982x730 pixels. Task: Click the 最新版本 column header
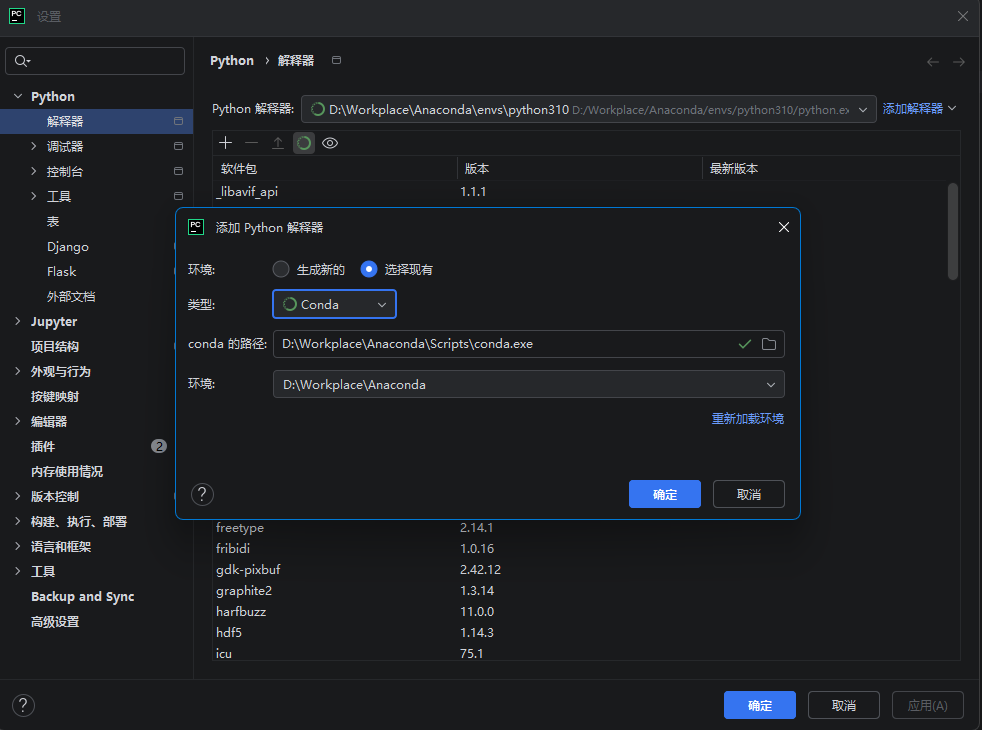tap(831, 168)
